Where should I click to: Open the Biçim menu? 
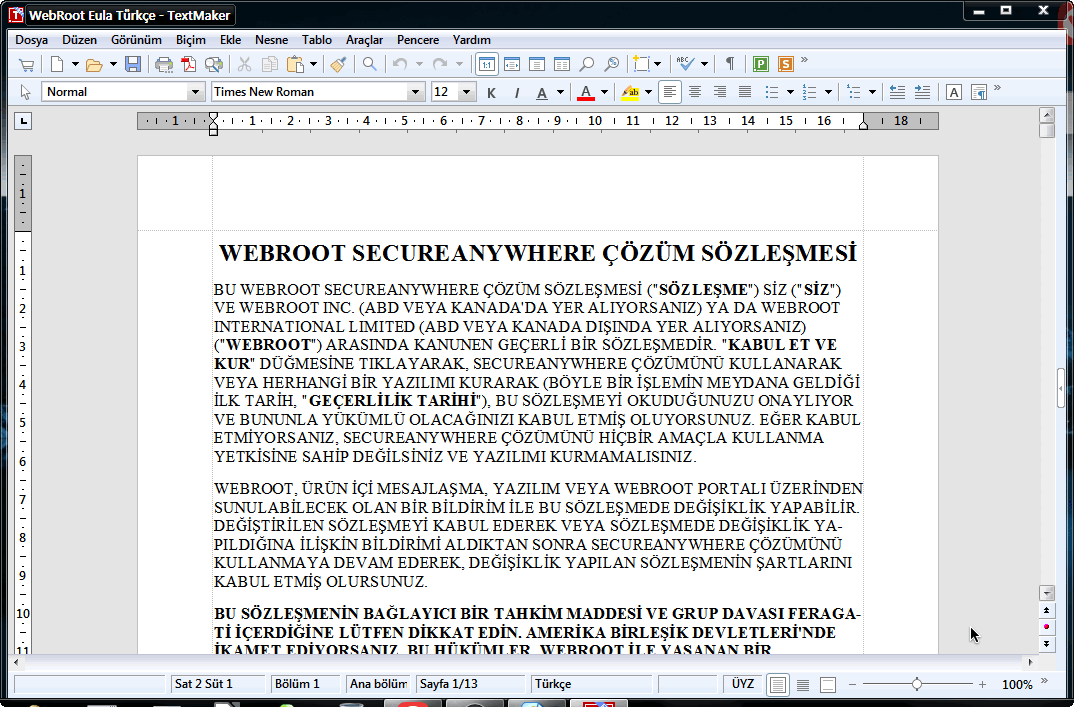coord(190,40)
